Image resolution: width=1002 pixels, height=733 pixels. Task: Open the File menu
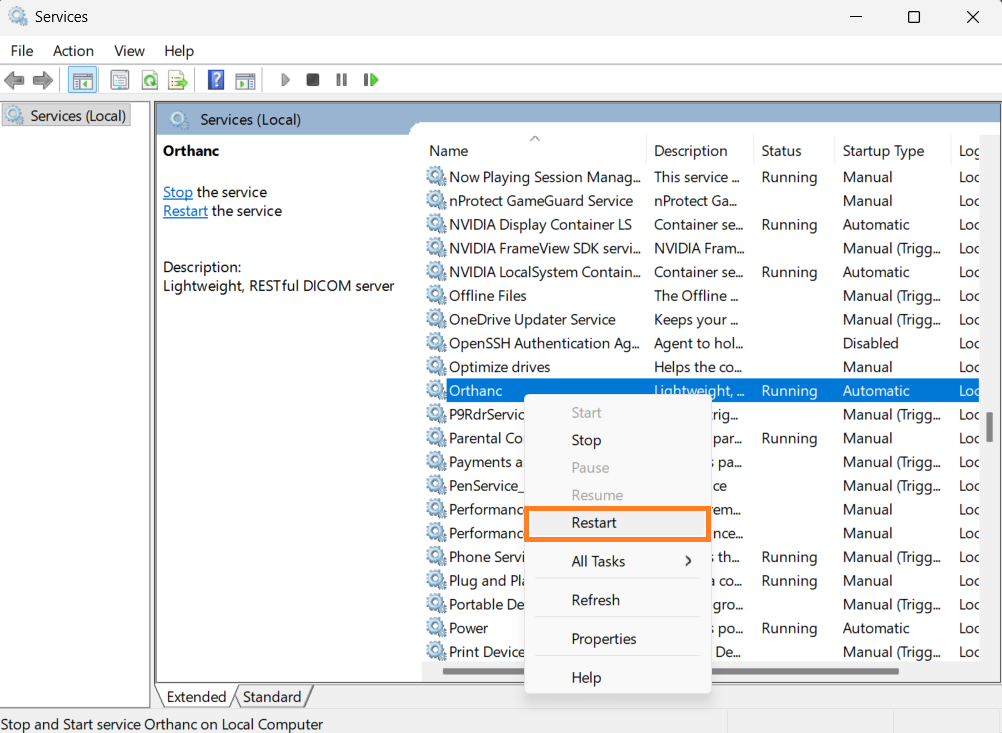pos(22,50)
